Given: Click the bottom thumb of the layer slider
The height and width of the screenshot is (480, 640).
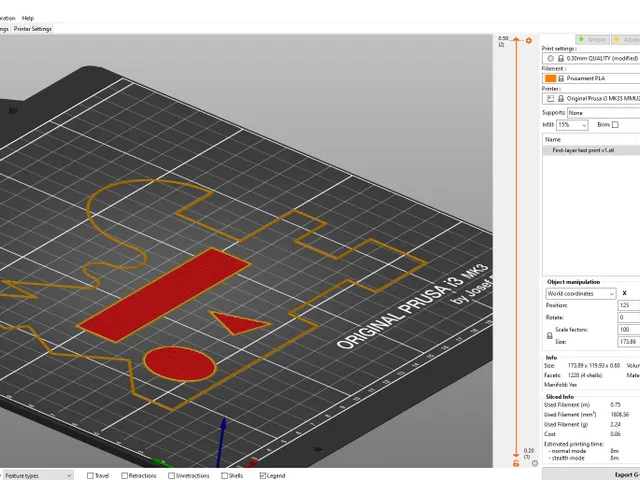Looking at the screenshot, I should (516, 456).
